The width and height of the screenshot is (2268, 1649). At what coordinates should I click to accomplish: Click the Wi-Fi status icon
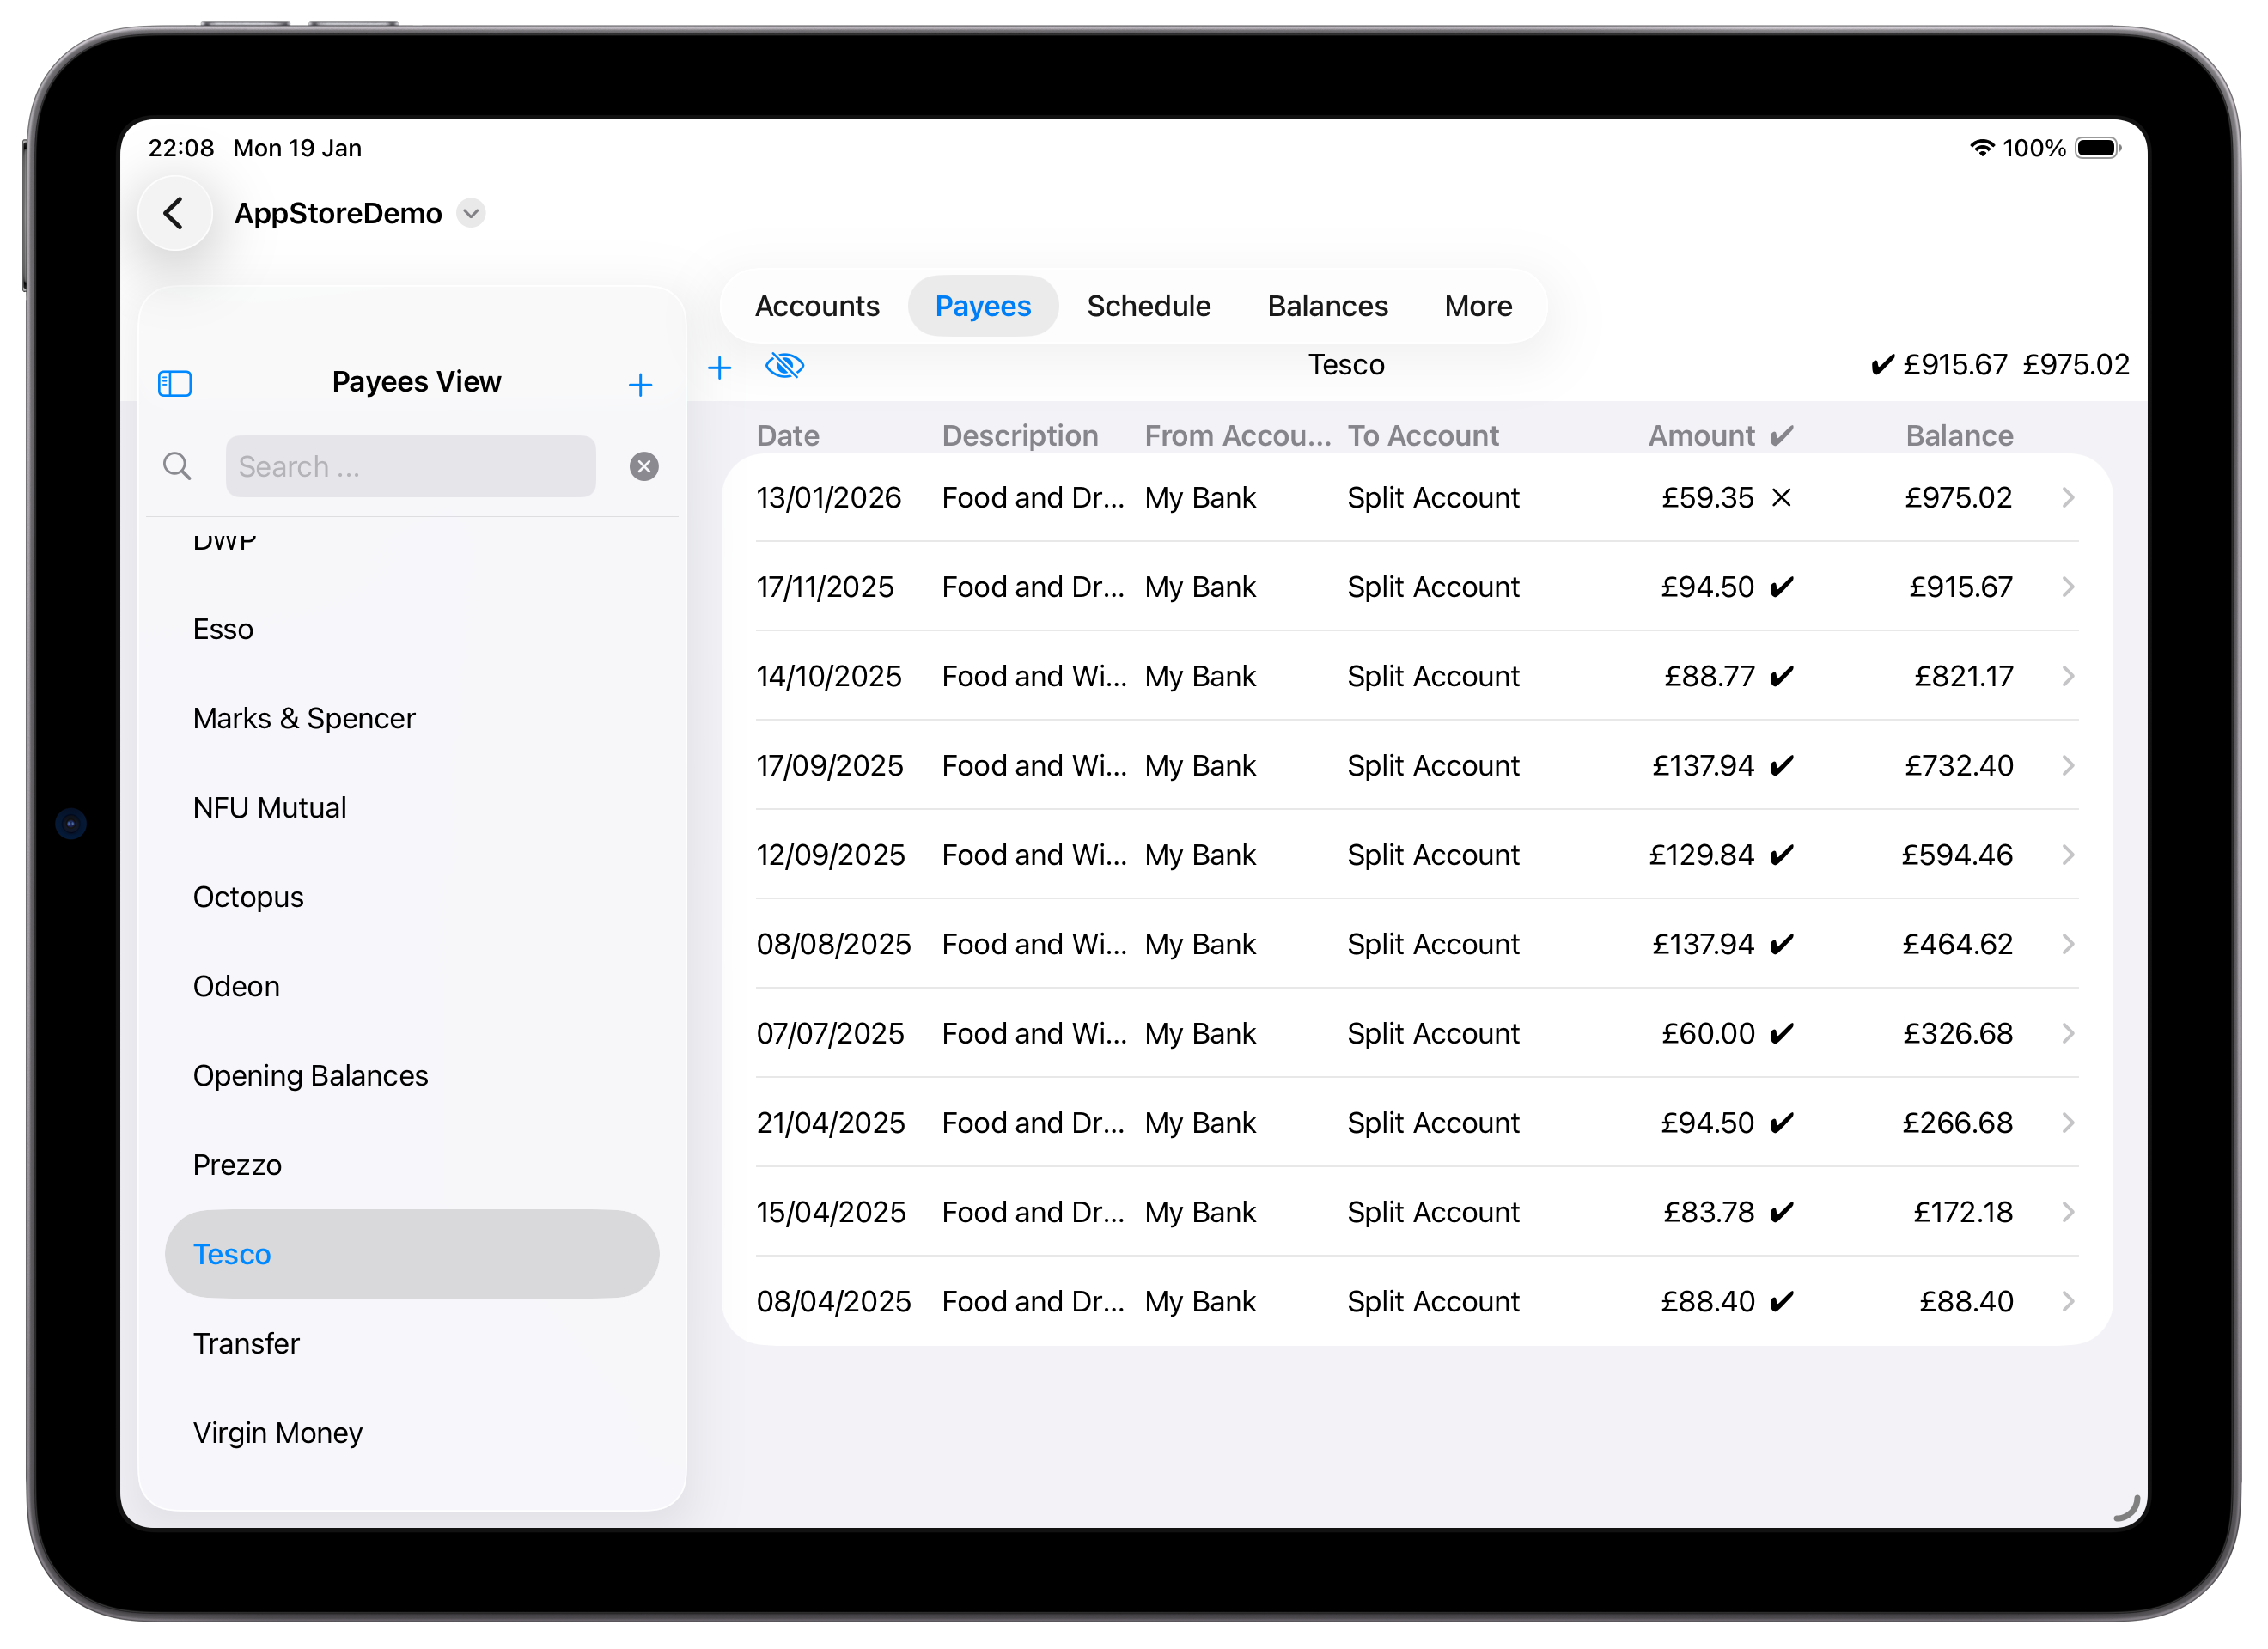tap(1981, 148)
